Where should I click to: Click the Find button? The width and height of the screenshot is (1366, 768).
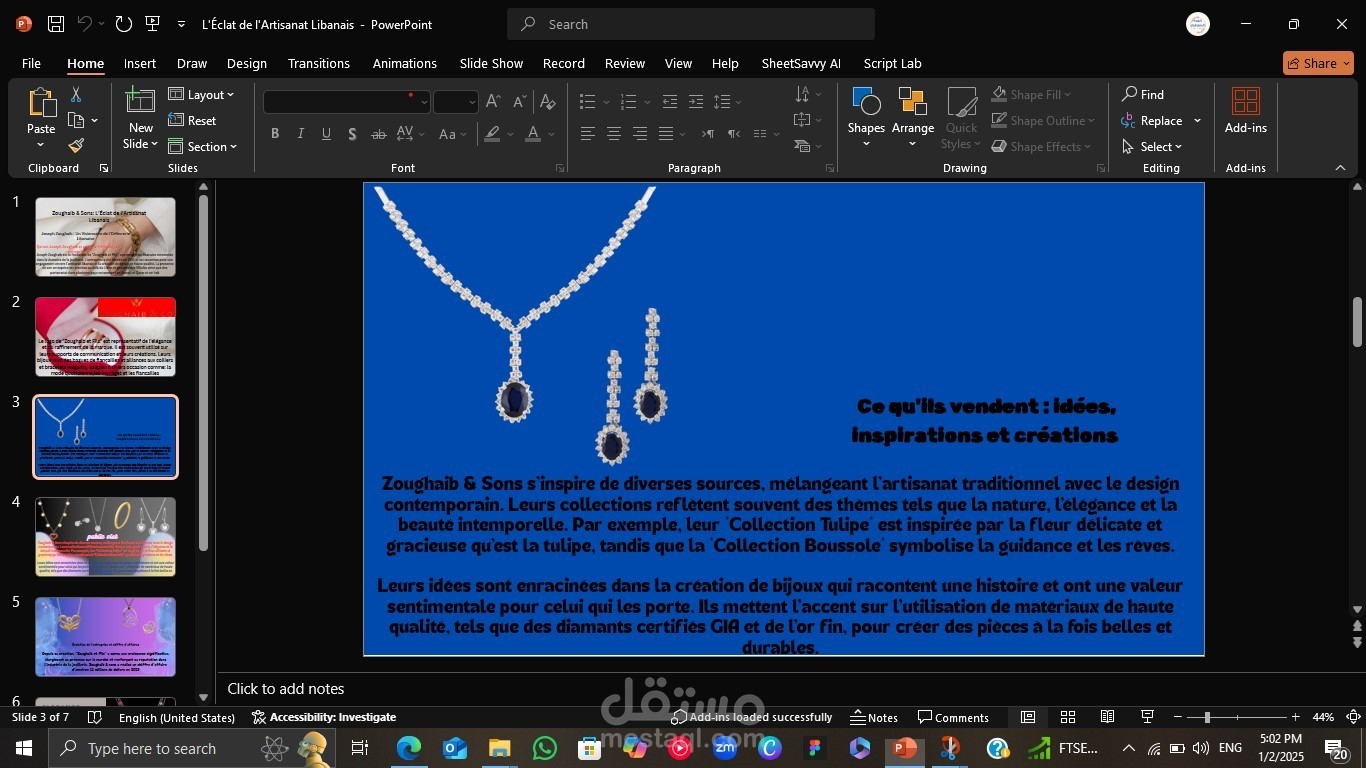pyautogui.click(x=1143, y=94)
